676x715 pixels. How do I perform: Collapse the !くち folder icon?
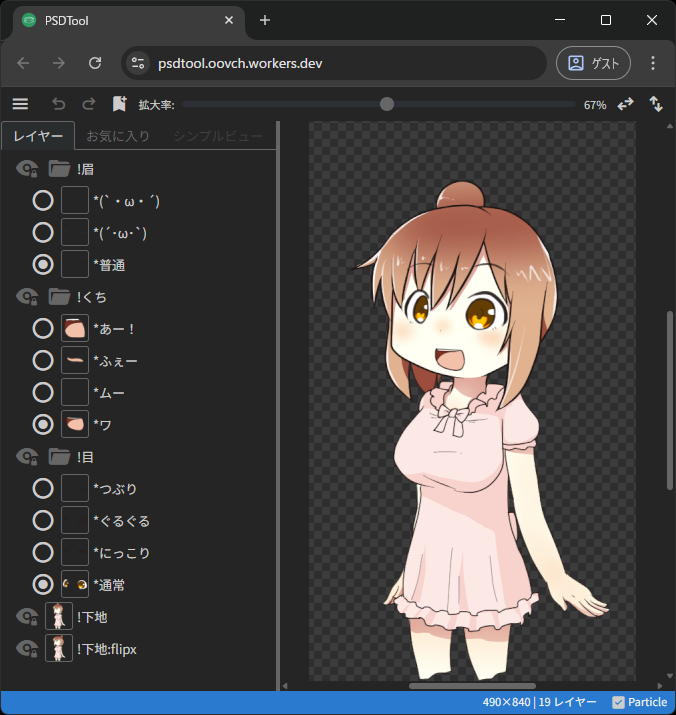(x=59, y=297)
